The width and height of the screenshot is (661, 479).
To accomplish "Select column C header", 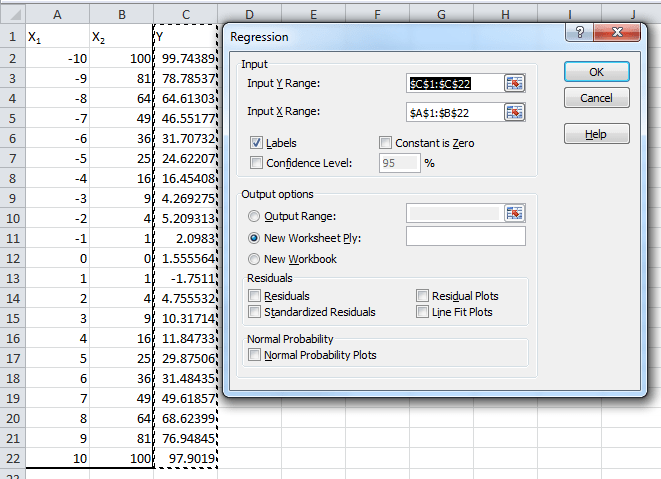I will click(x=185, y=15).
